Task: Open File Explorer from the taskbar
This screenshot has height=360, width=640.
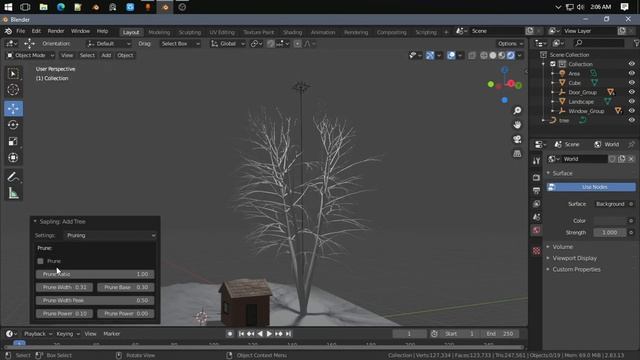Action: 43,7
